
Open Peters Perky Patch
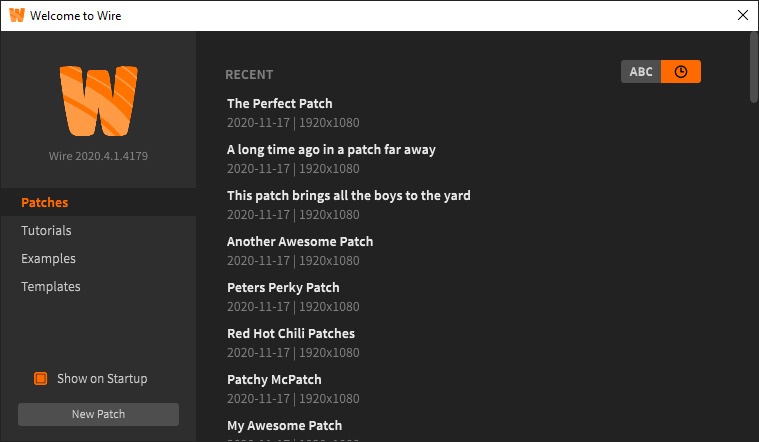coord(283,288)
